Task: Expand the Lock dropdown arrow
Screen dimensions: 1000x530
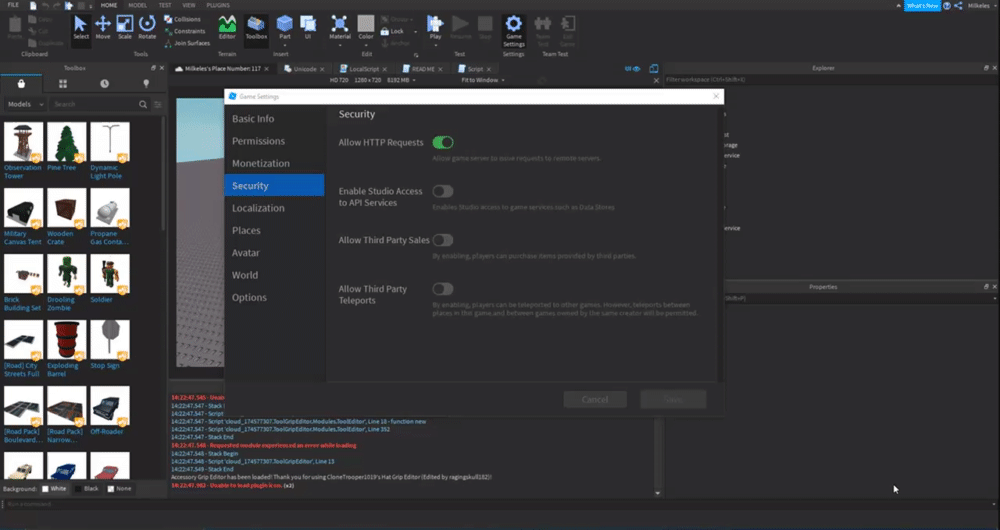Action: [415, 31]
